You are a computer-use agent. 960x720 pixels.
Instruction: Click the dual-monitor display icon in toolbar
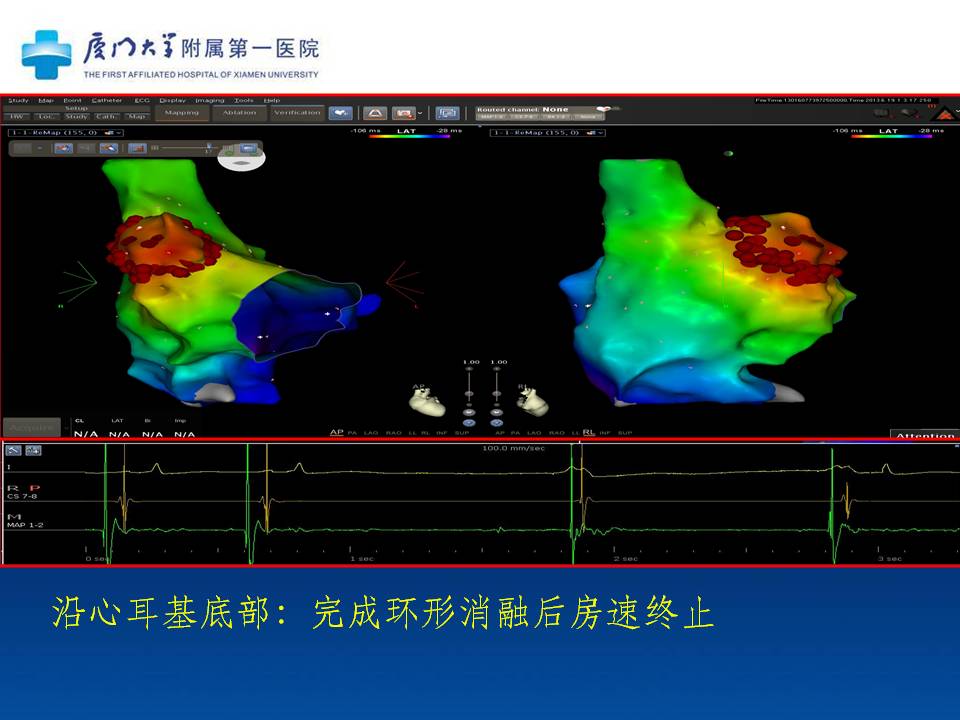(447, 113)
